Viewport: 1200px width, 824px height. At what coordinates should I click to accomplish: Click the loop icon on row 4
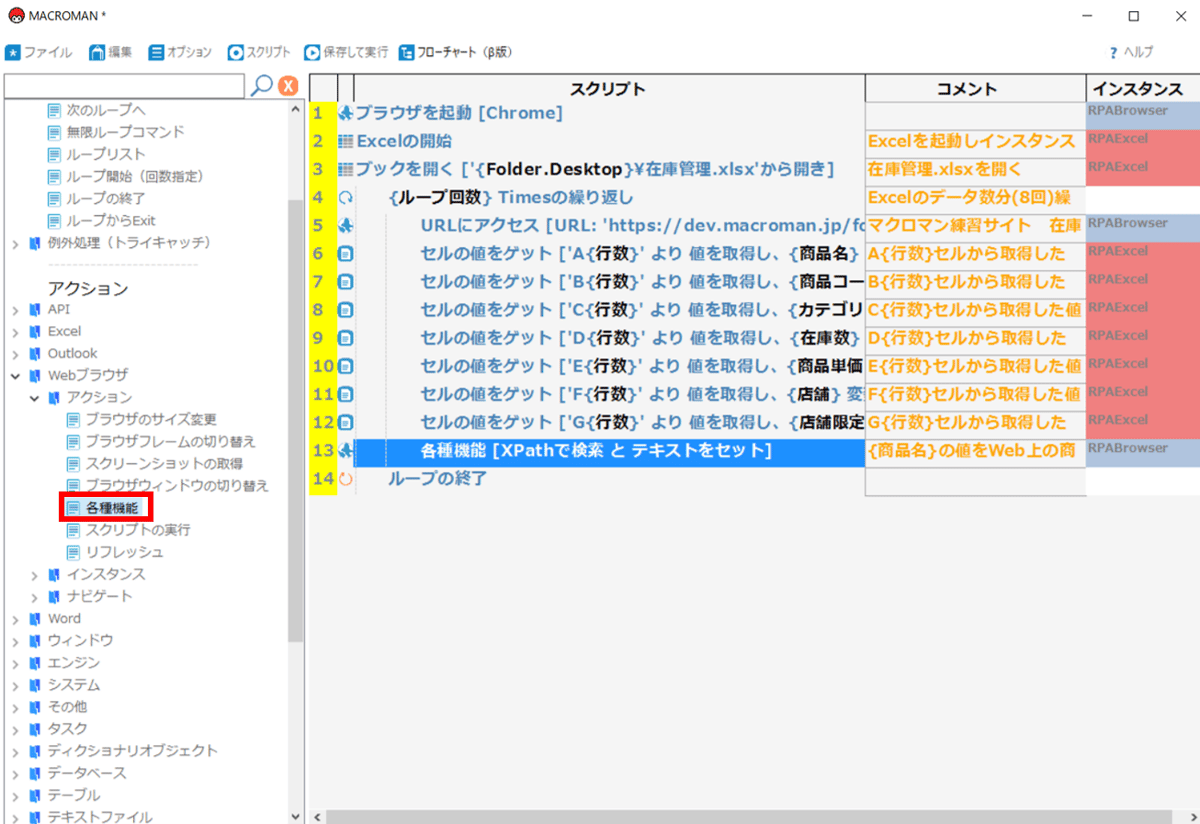click(346, 198)
